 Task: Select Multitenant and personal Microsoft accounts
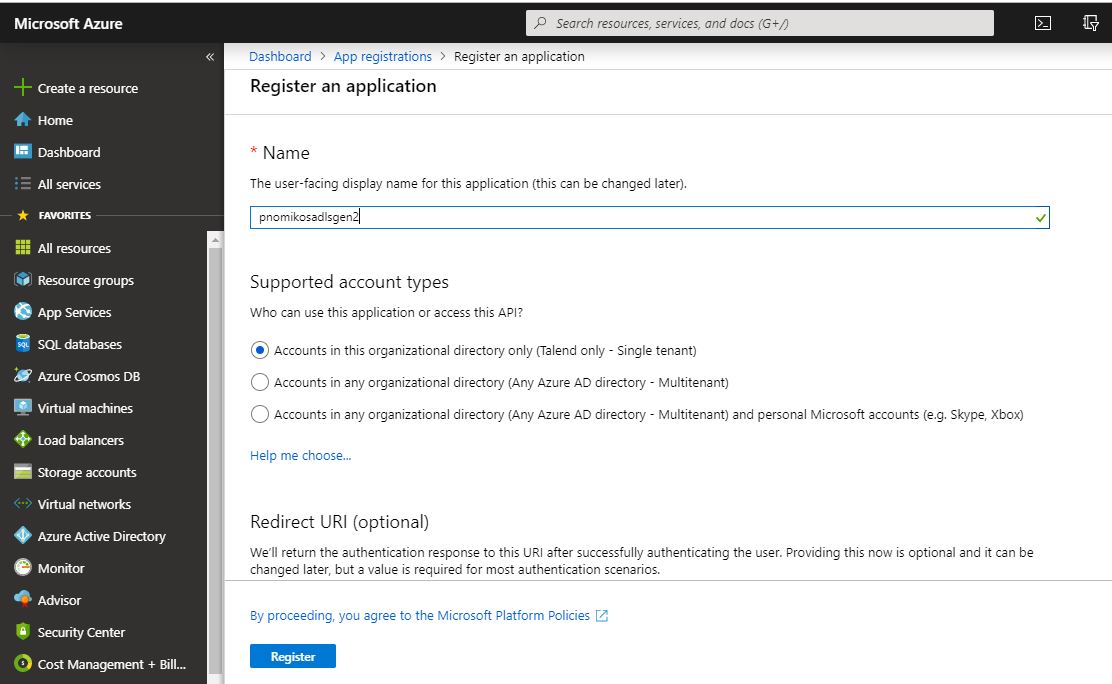[x=260, y=414]
